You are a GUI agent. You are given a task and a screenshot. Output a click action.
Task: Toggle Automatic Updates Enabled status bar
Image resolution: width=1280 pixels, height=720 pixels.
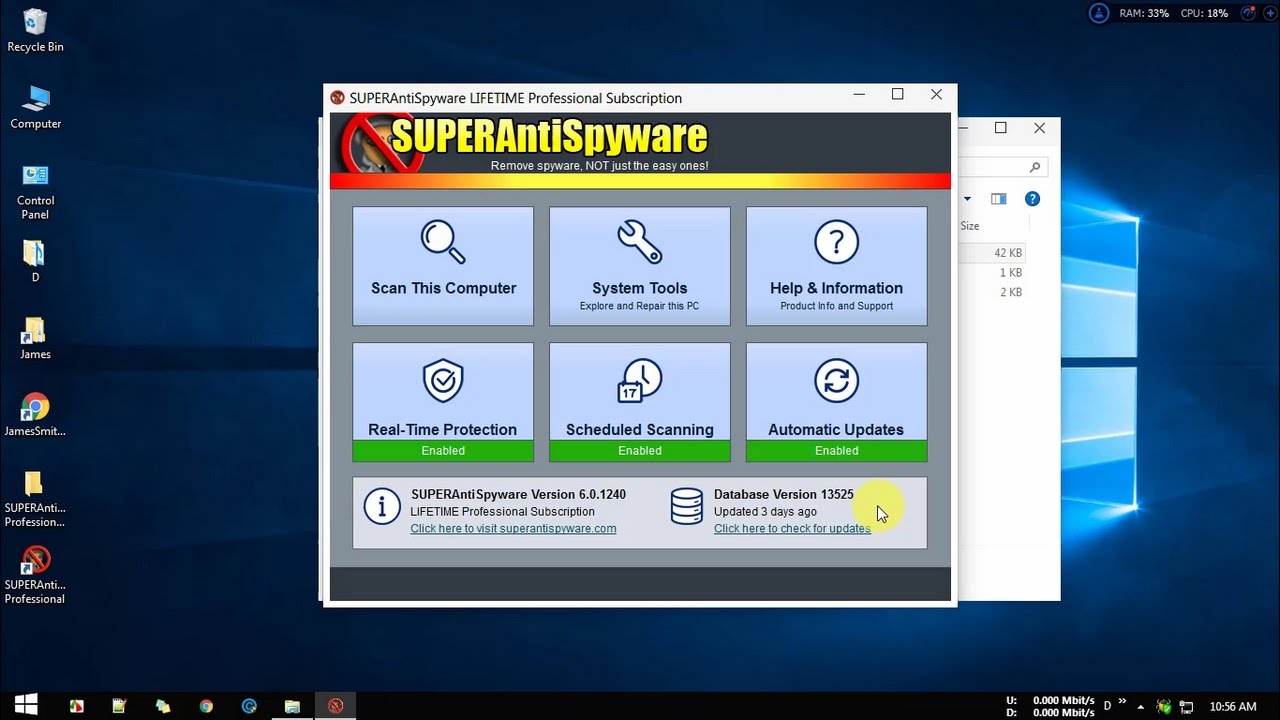(836, 451)
